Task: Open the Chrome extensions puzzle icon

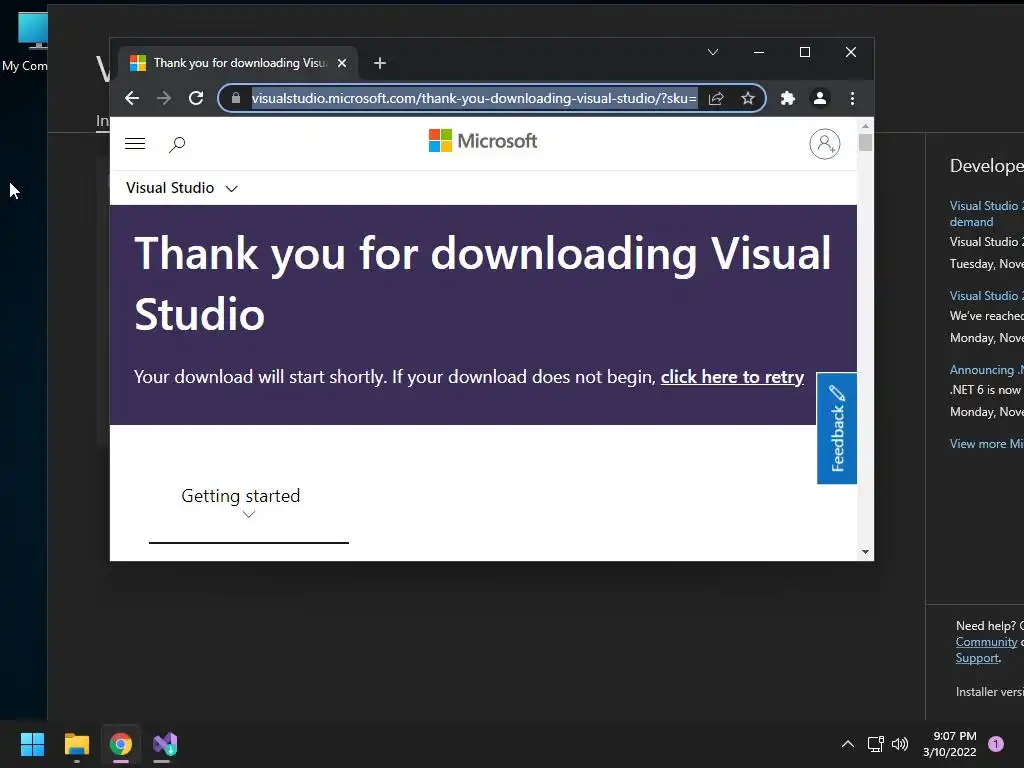Action: (788, 98)
